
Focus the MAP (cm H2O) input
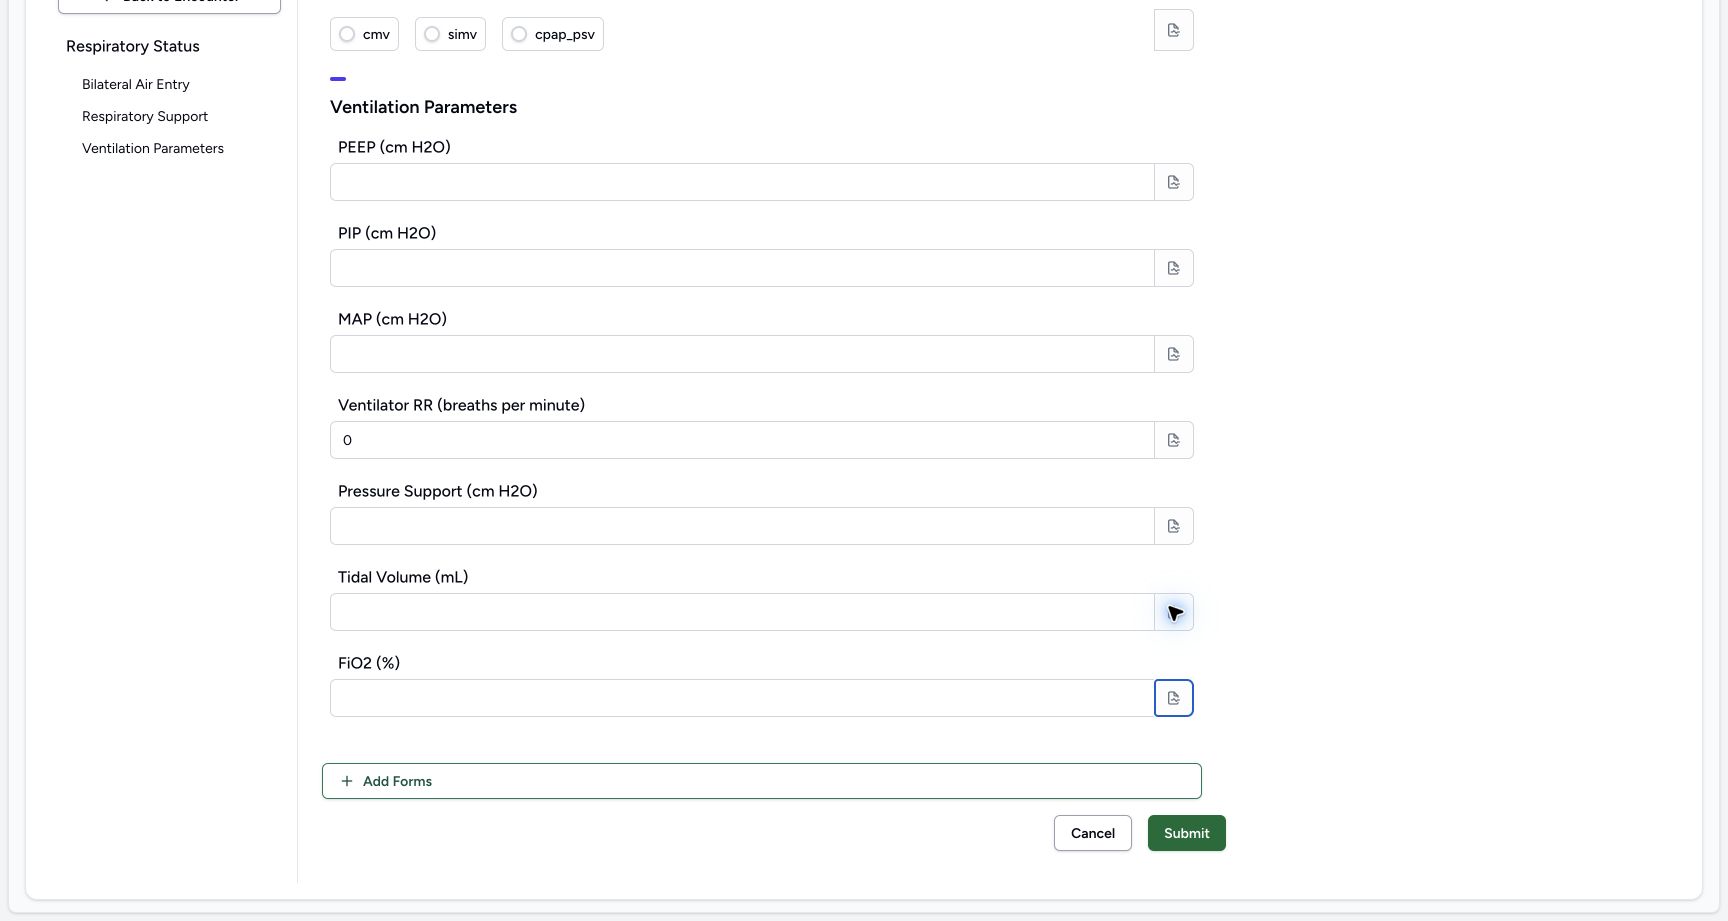click(x=742, y=354)
